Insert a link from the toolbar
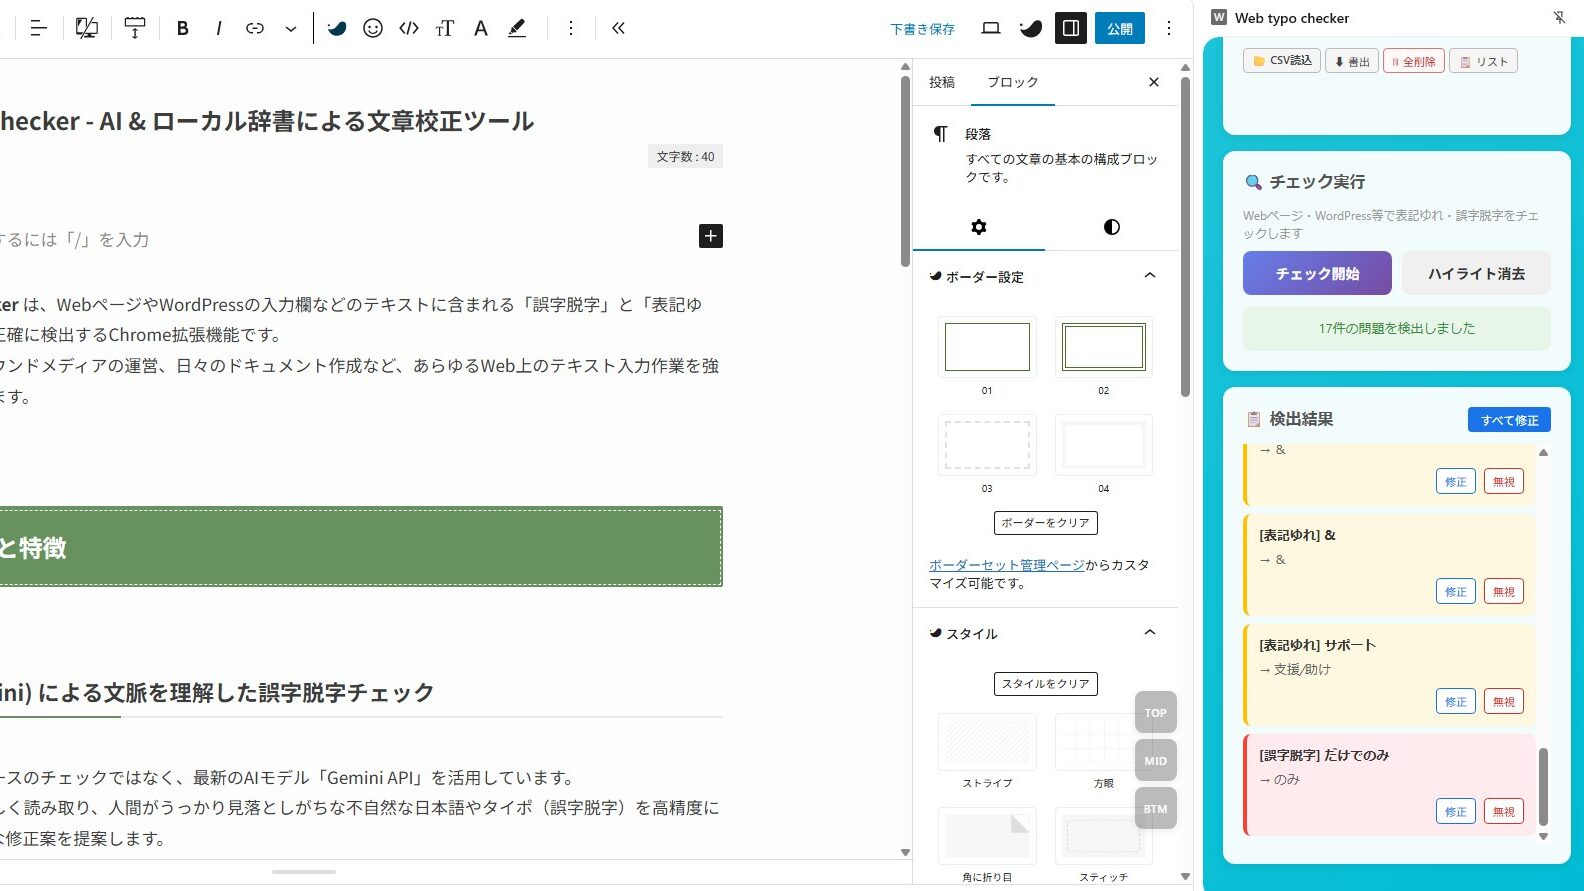The image size is (1584, 891). point(255,28)
